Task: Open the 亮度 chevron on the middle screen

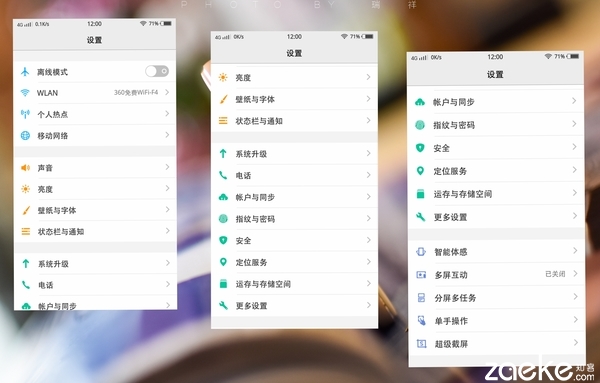Action: click(368, 77)
